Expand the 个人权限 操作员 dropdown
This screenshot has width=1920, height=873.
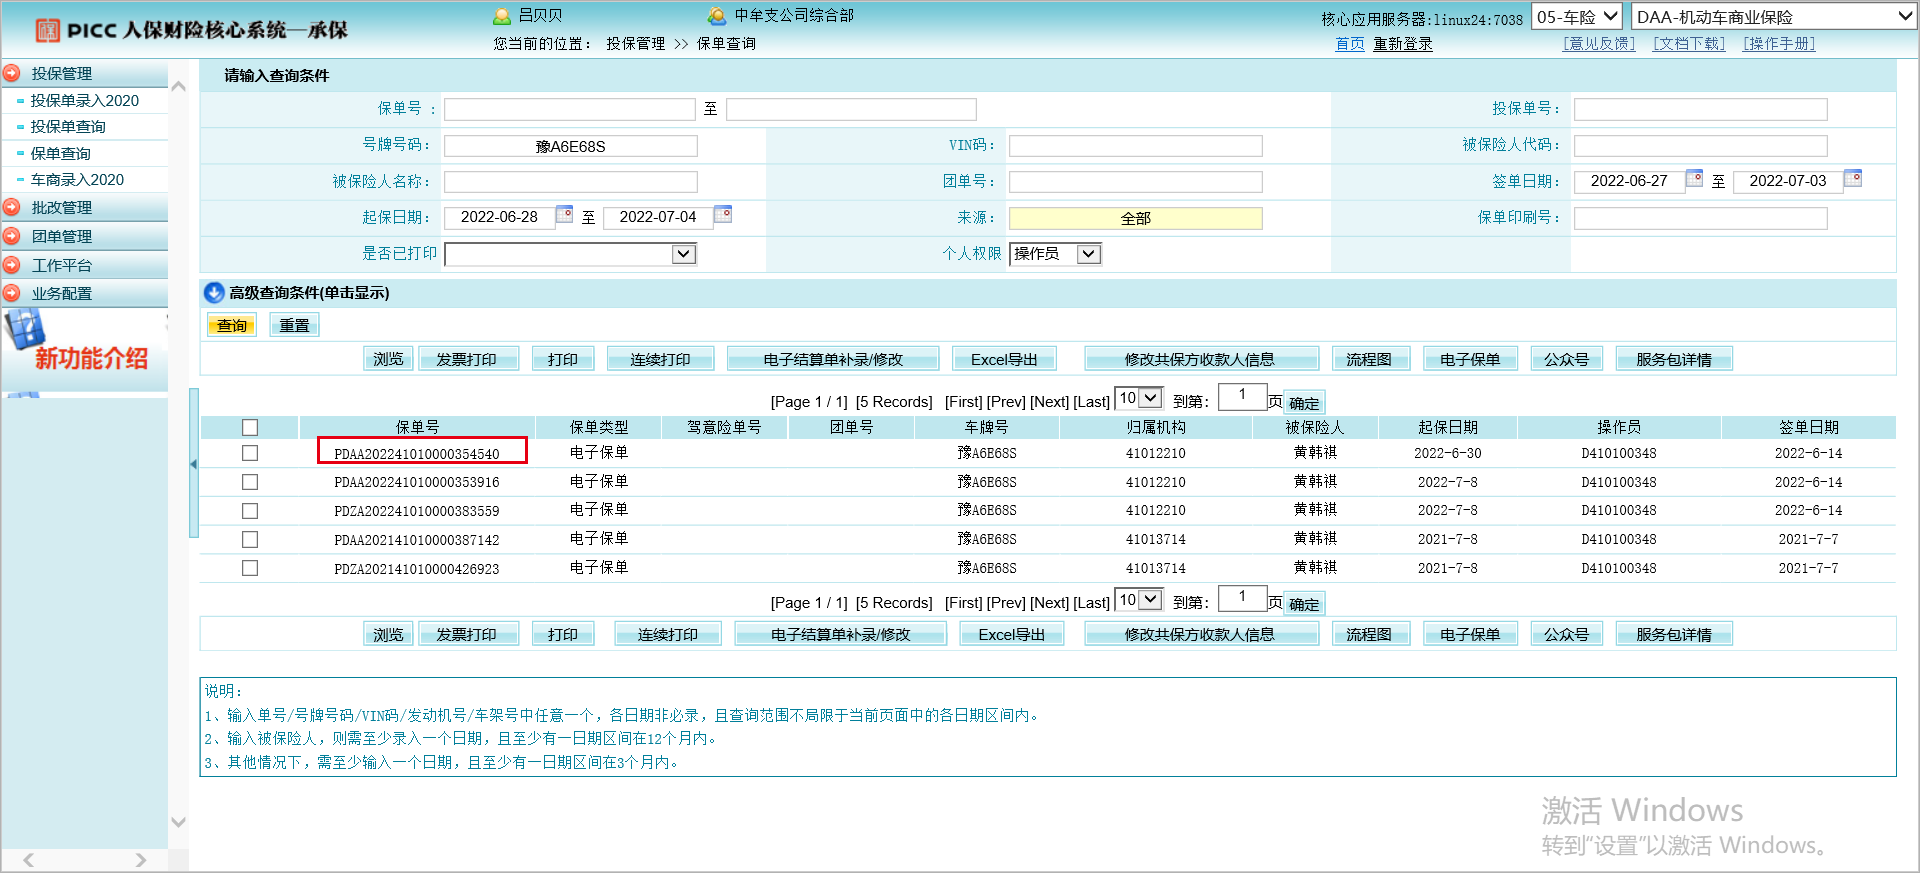[x=1088, y=254]
